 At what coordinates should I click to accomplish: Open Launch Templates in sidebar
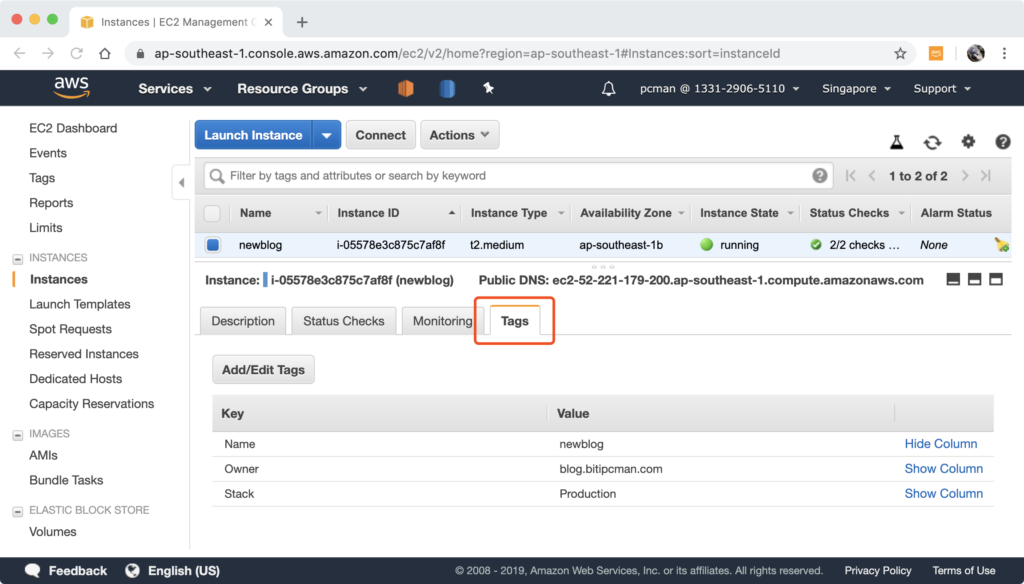pyautogui.click(x=80, y=304)
